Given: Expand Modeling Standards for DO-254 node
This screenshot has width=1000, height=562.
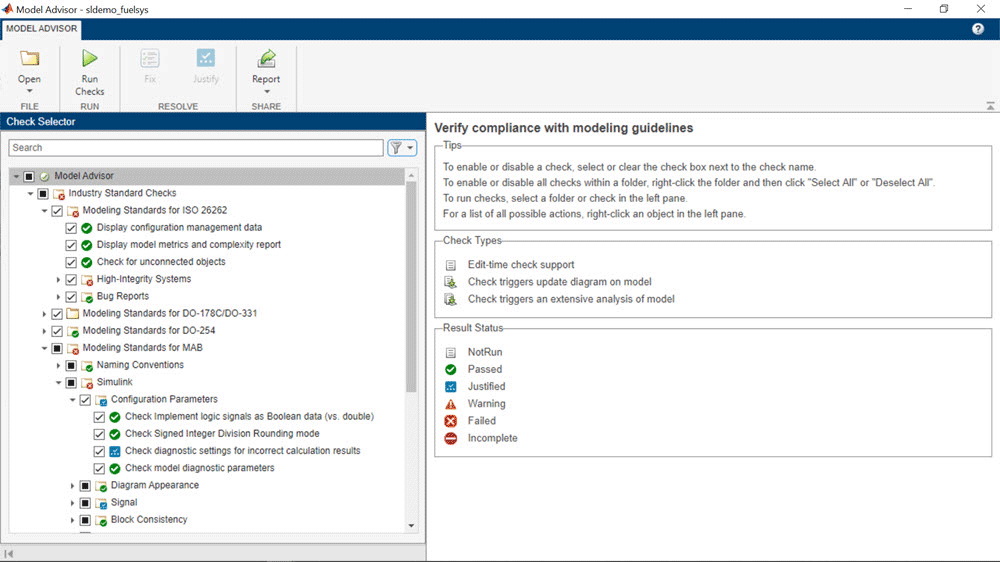Looking at the screenshot, I should click(44, 331).
